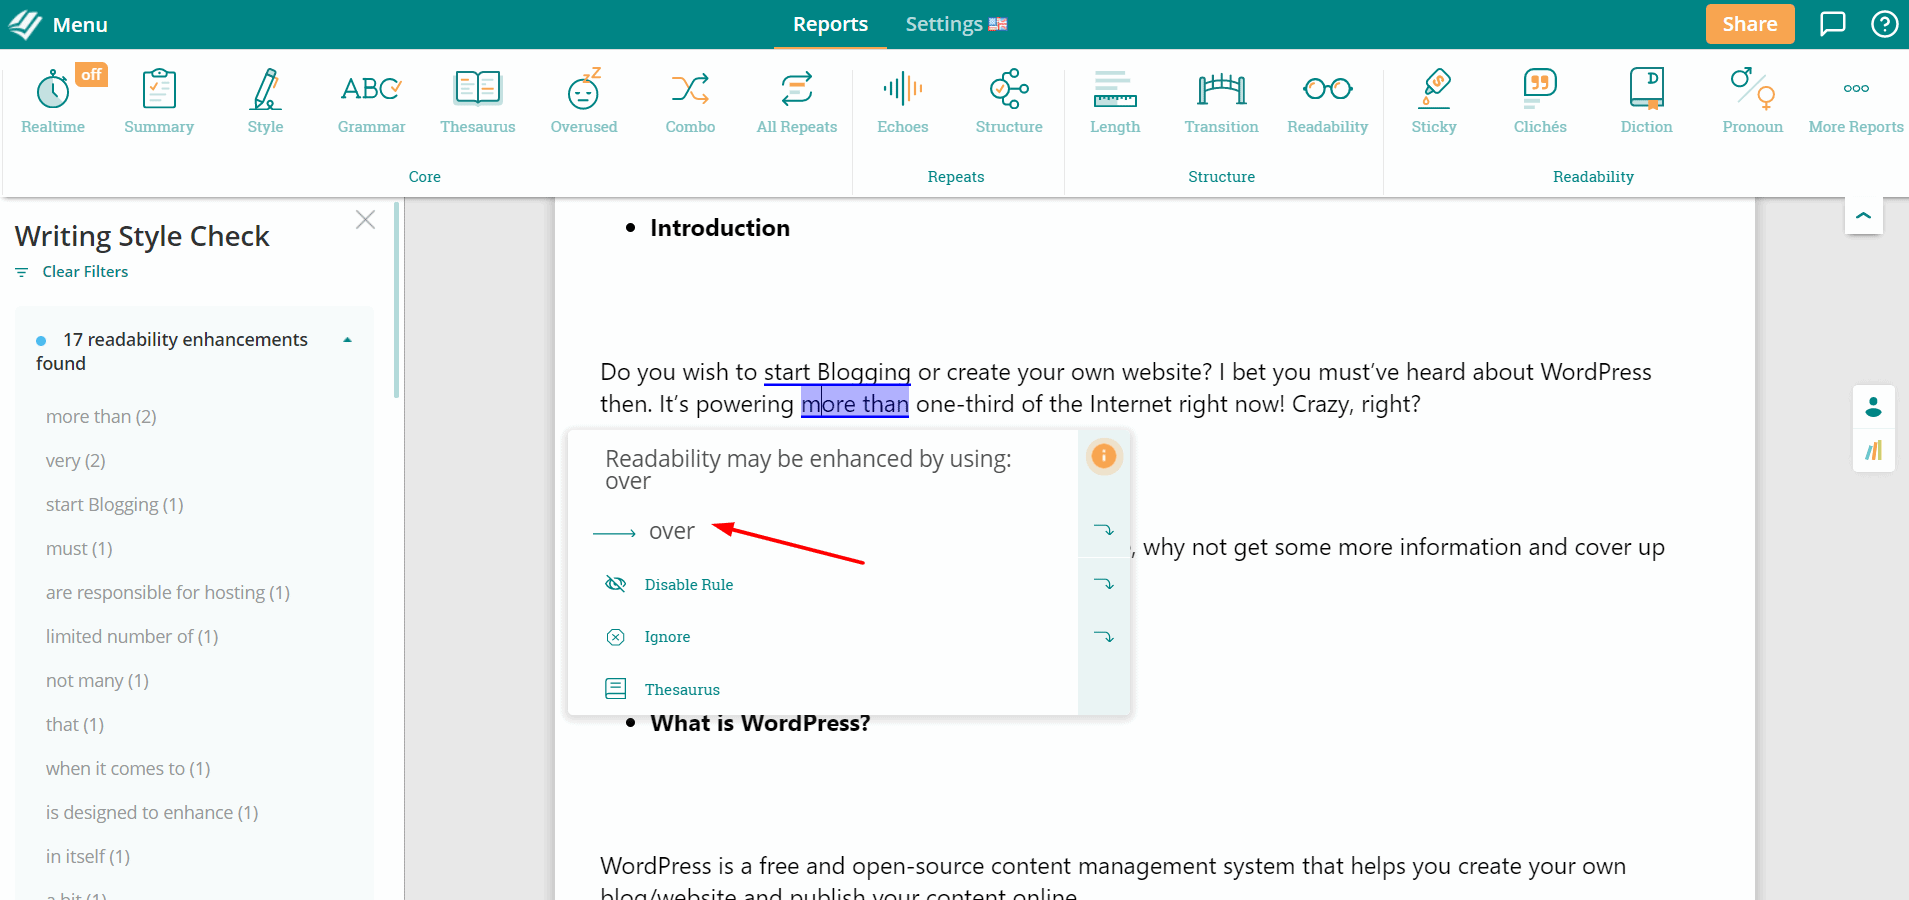The width and height of the screenshot is (1909, 900).
Task: Disable Rule for this suggestion
Action: 688,585
